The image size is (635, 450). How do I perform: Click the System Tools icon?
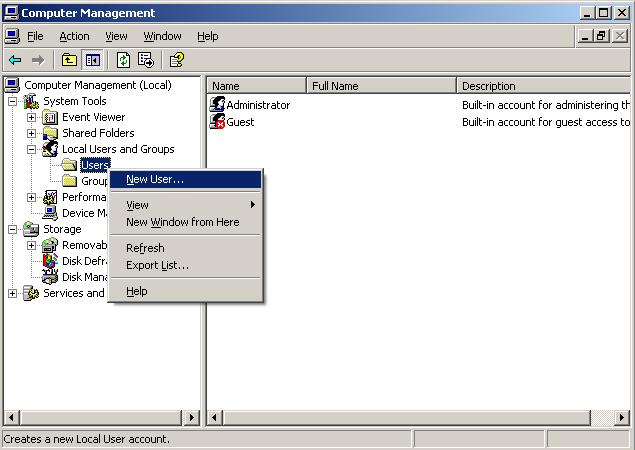point(31,101)
